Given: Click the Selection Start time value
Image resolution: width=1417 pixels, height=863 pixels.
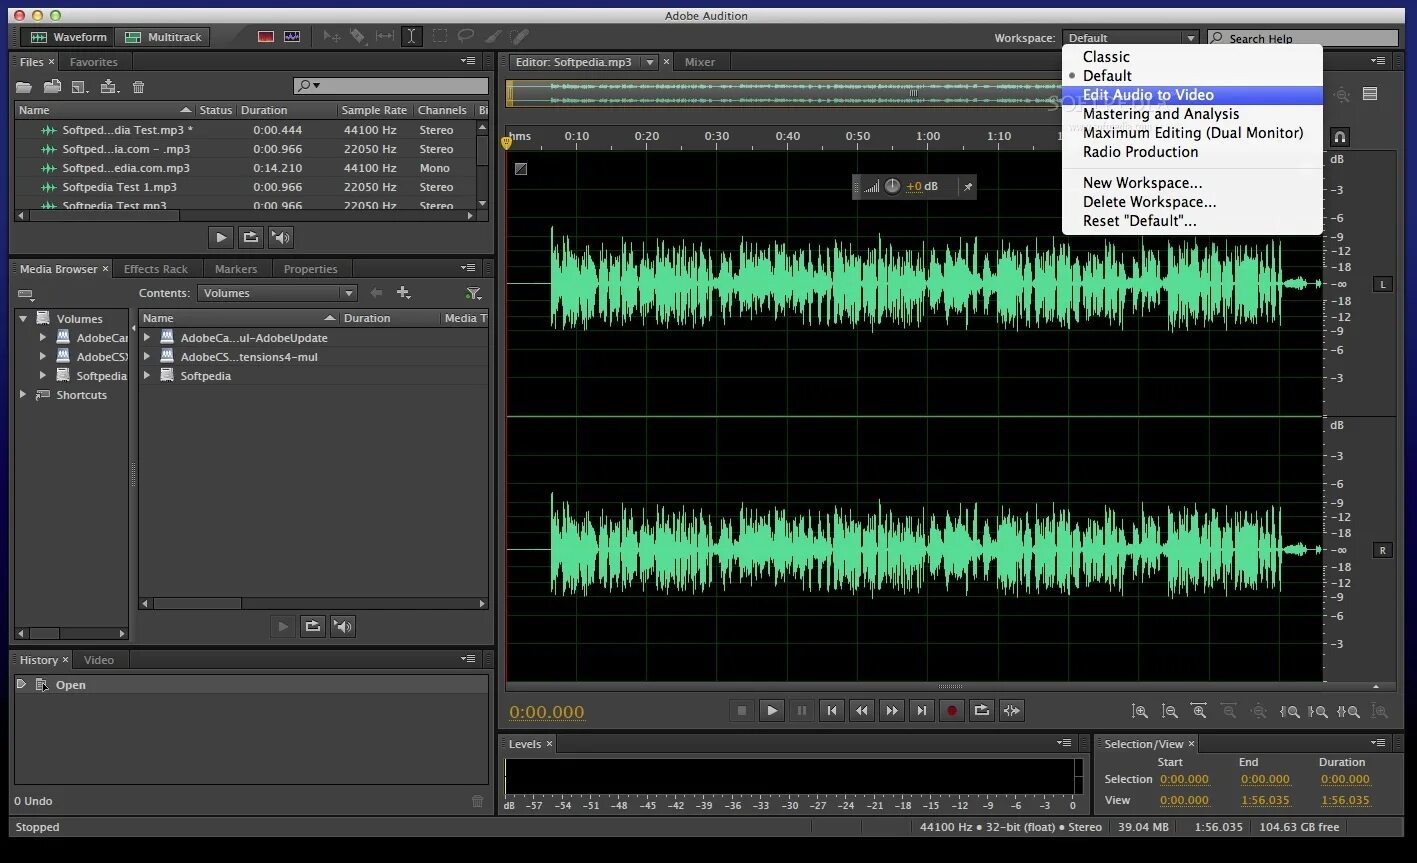Looking at the screenshot, I should click(1183, 779).
